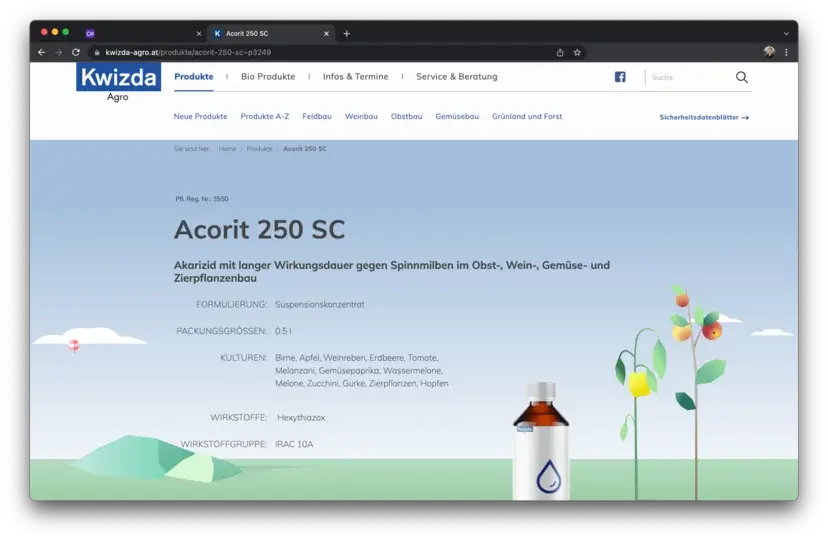Screen dimensions: 828x540
Task: Click the browser forward arrow
Action: coord(59,52)
